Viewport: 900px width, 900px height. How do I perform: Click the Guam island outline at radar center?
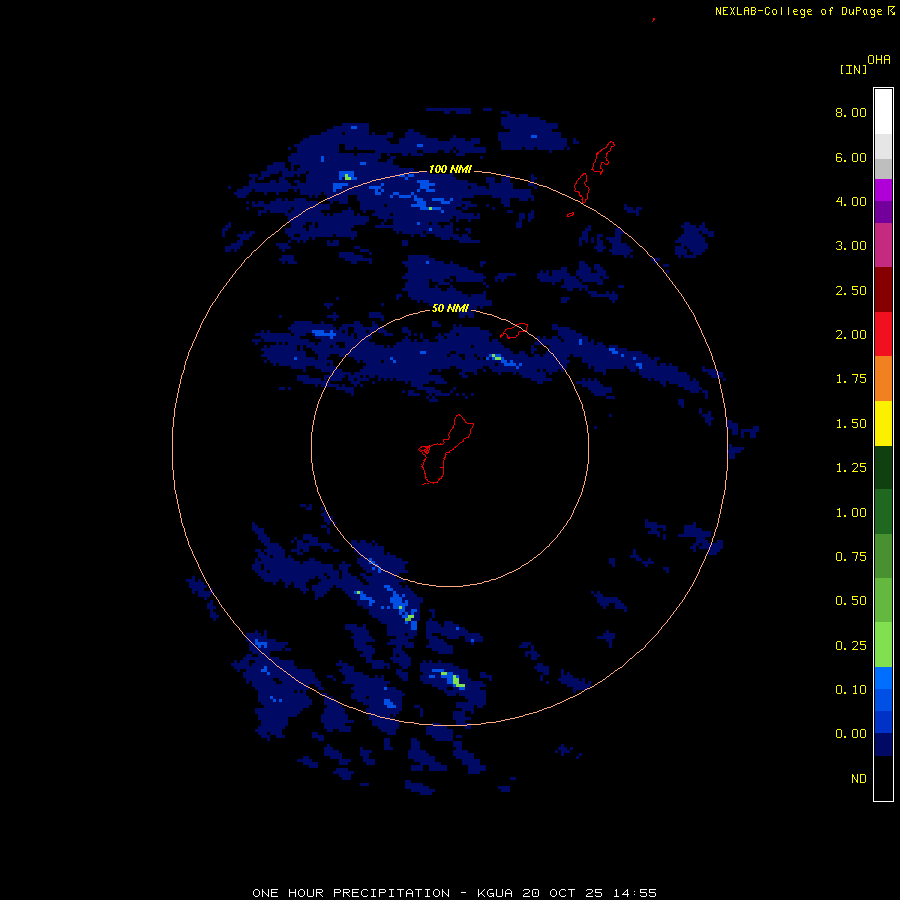tap(445, 449)
